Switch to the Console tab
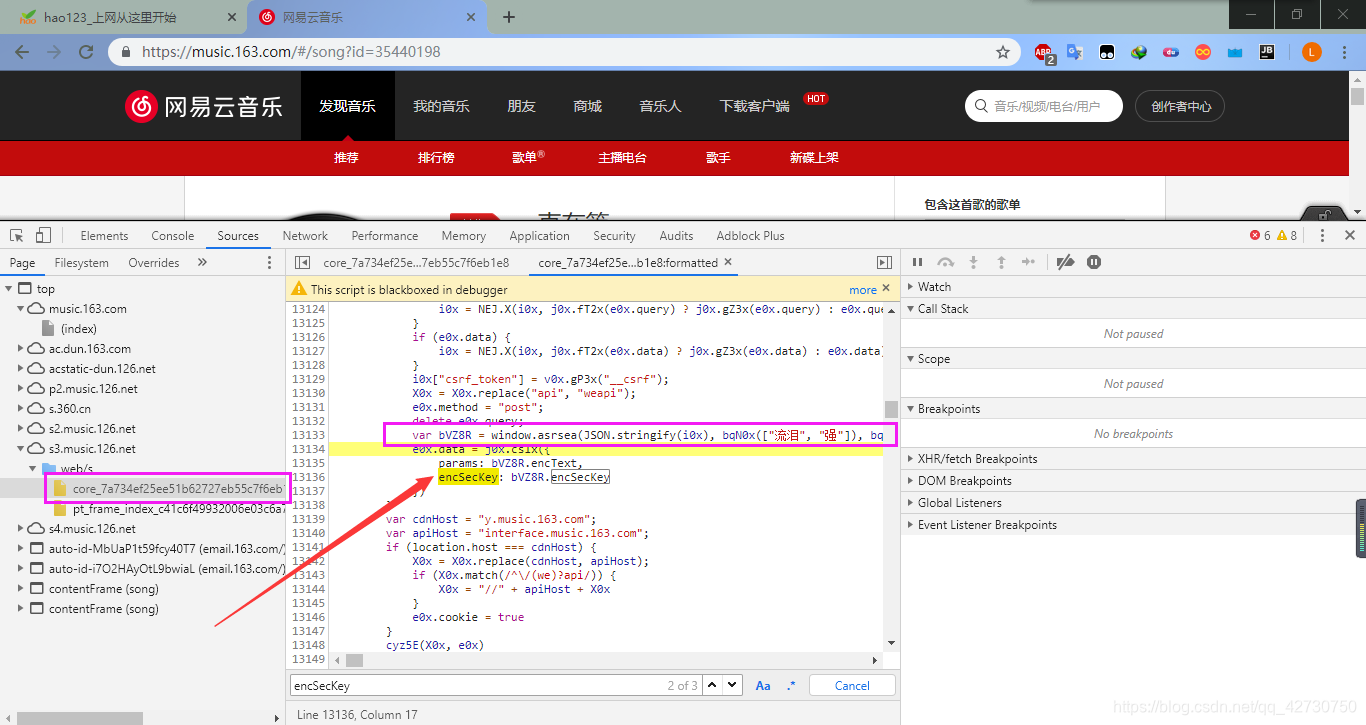Viewport: 1366px width, 725px height. click(173, 236)
